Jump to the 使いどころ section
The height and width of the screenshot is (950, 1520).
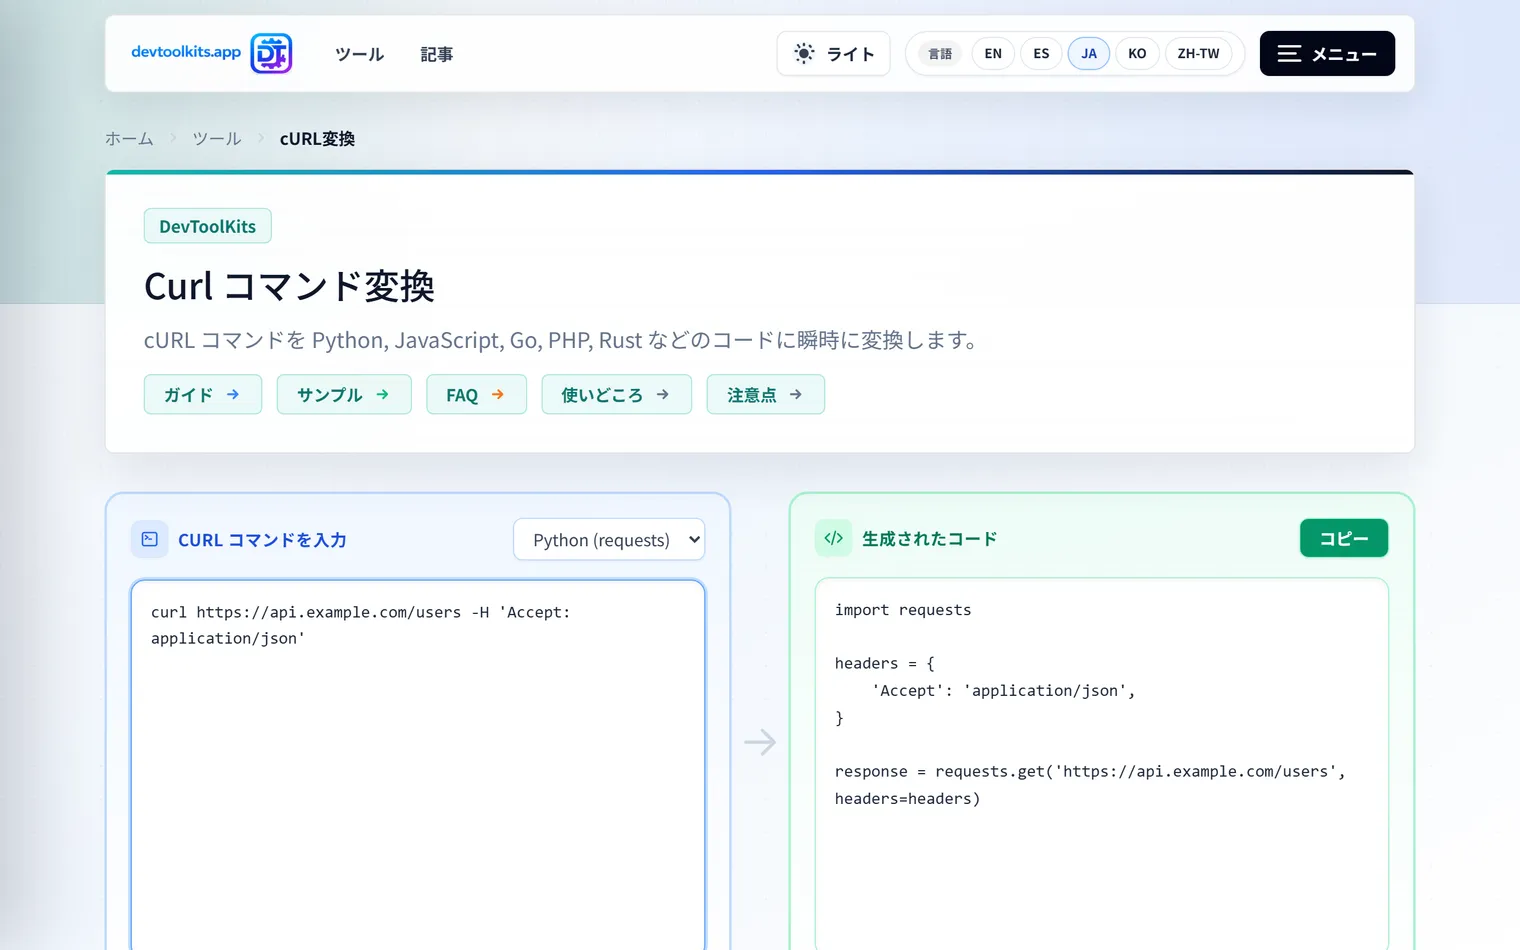(617, 395)
